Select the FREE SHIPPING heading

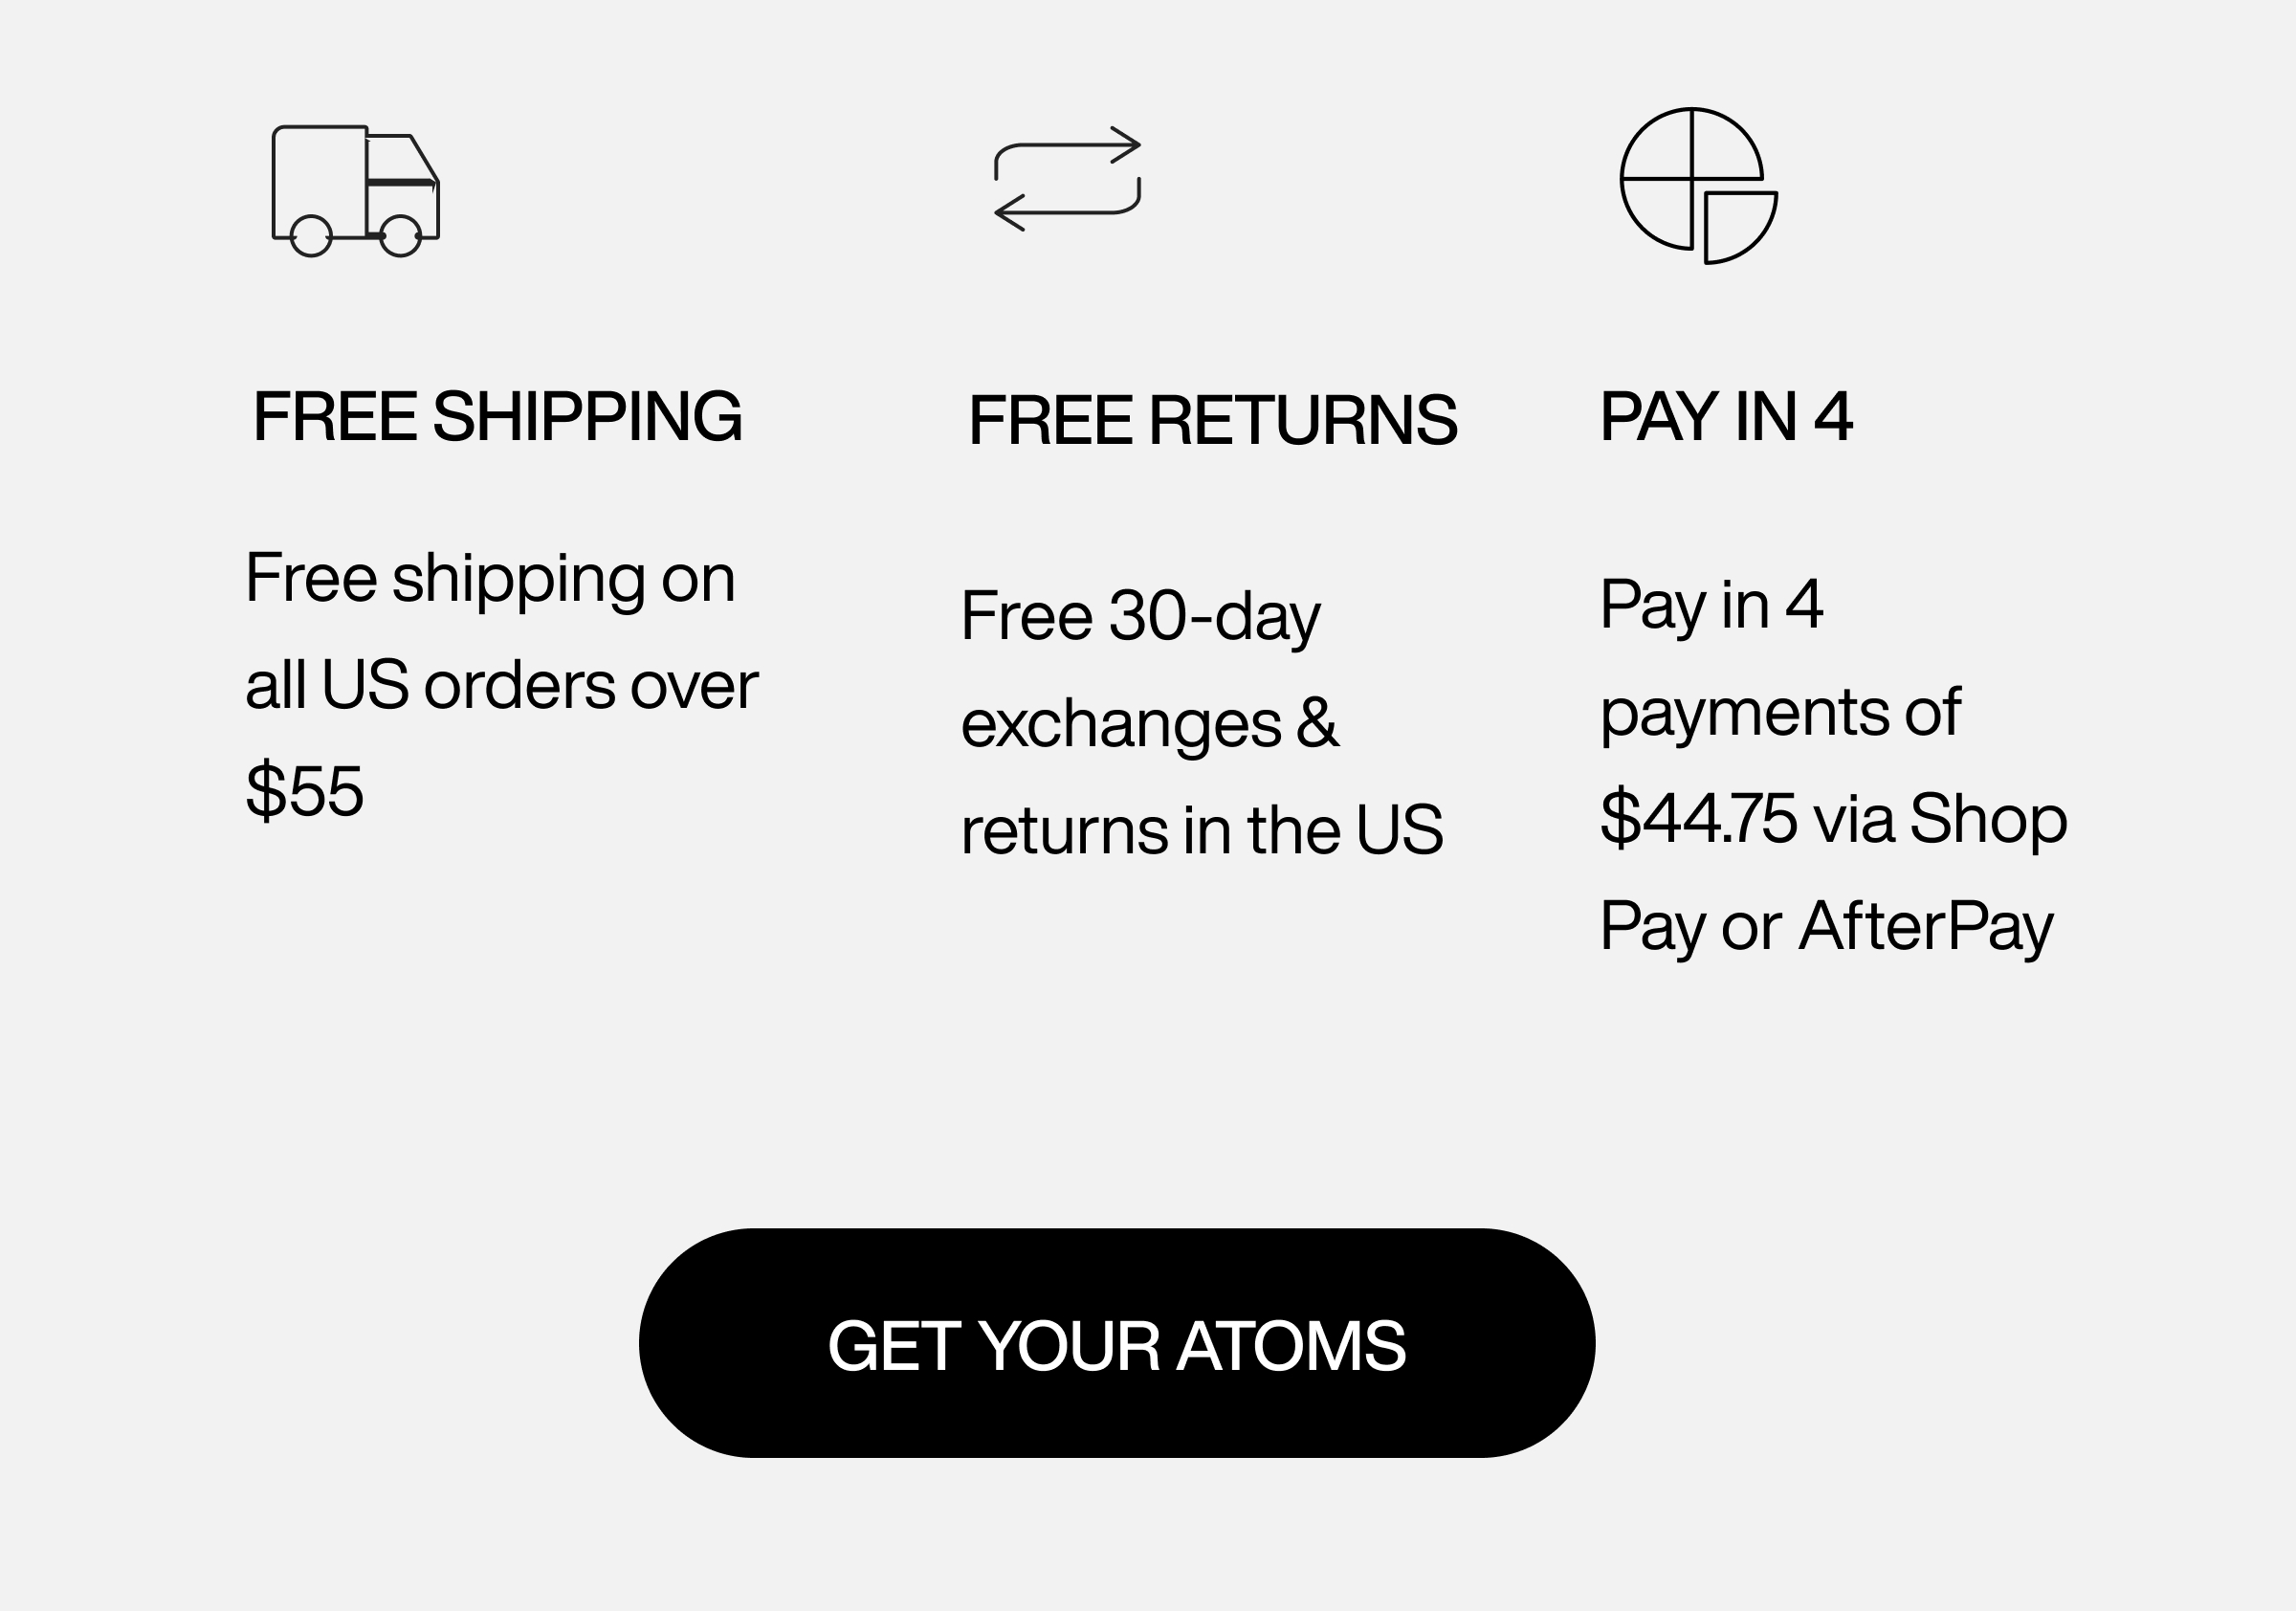coord(497,416)
